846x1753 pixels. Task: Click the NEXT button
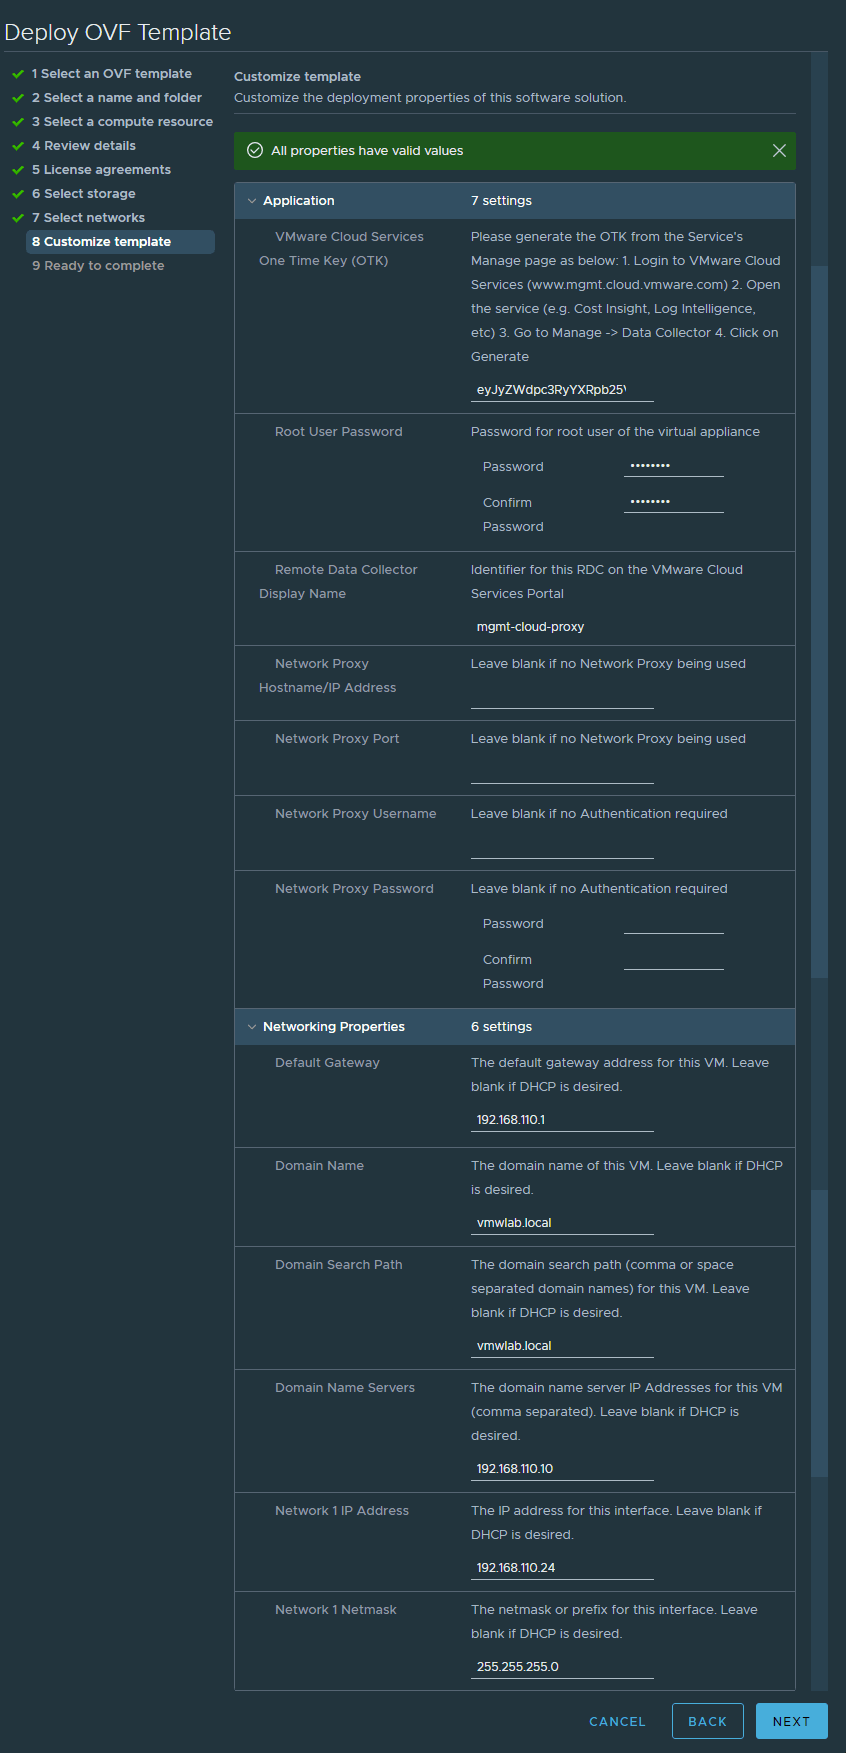click(x=791, y=1721)
